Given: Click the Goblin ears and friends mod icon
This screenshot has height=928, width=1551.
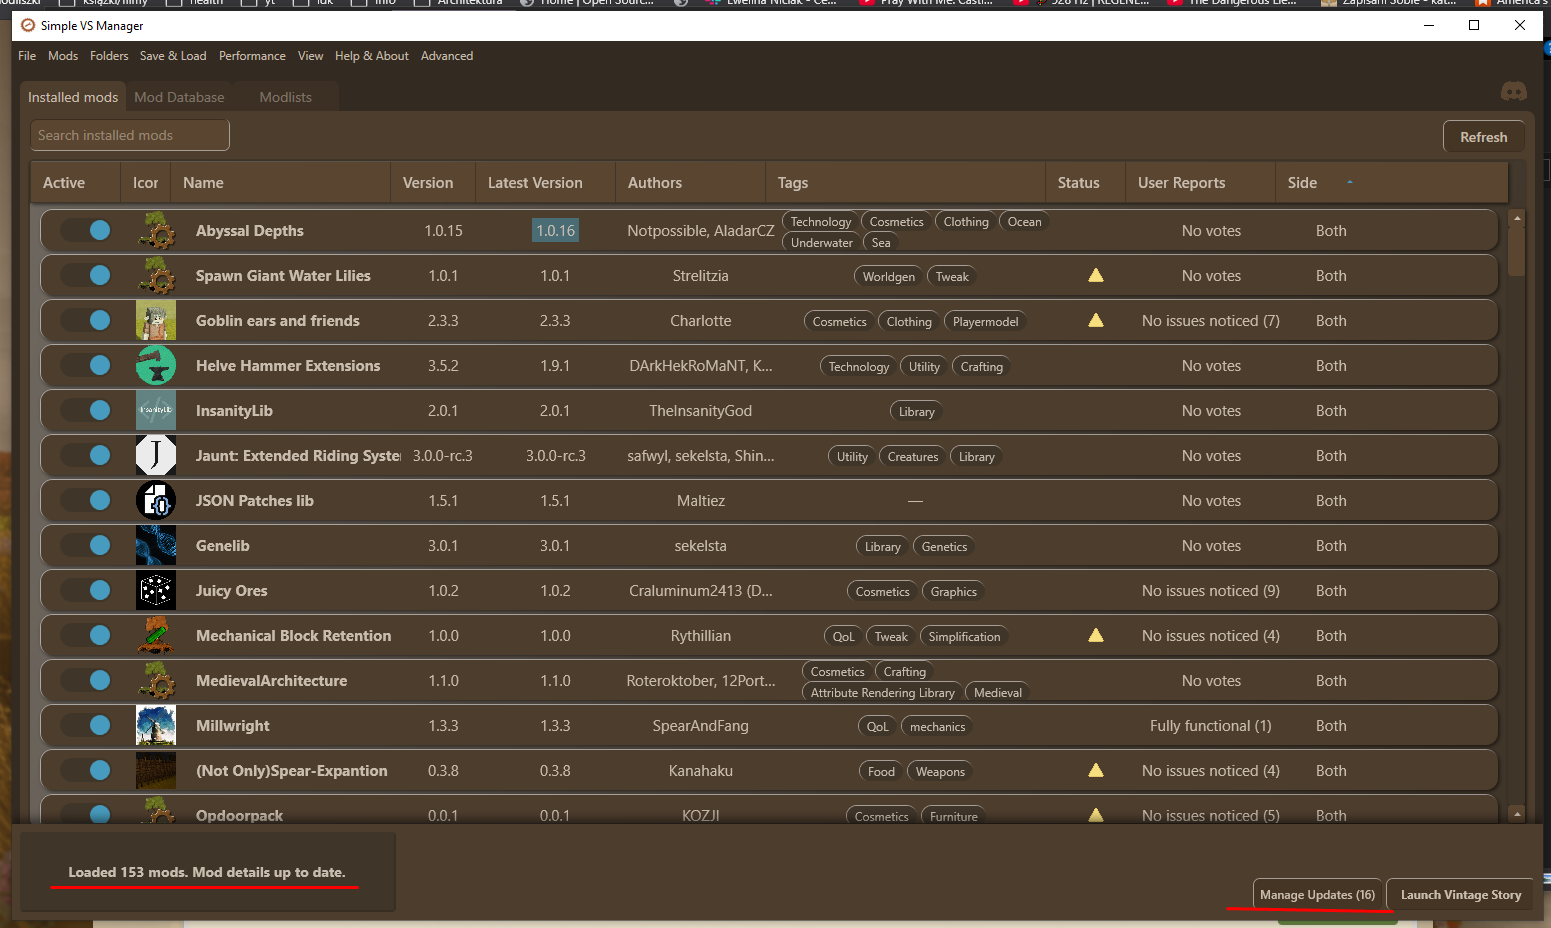Looking at the screenshot, I should [x=156, y=321].
